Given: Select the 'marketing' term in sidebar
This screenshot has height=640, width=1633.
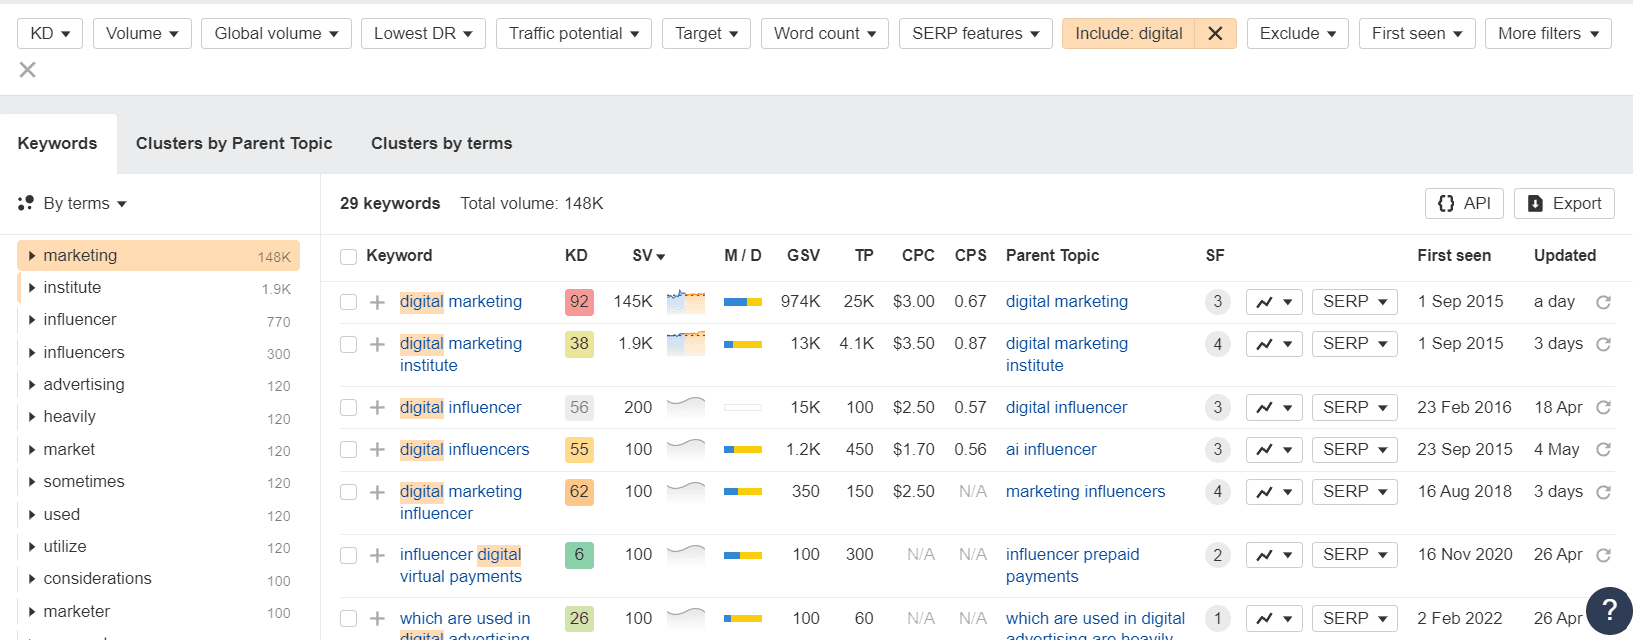Looking at the screenshot, I should point(159,256).
